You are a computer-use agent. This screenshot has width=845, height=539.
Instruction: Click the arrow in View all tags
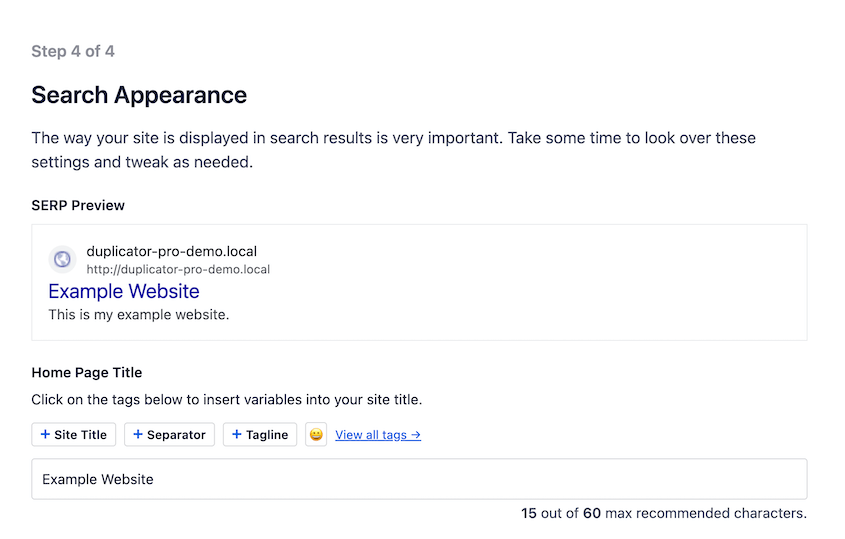415,435
